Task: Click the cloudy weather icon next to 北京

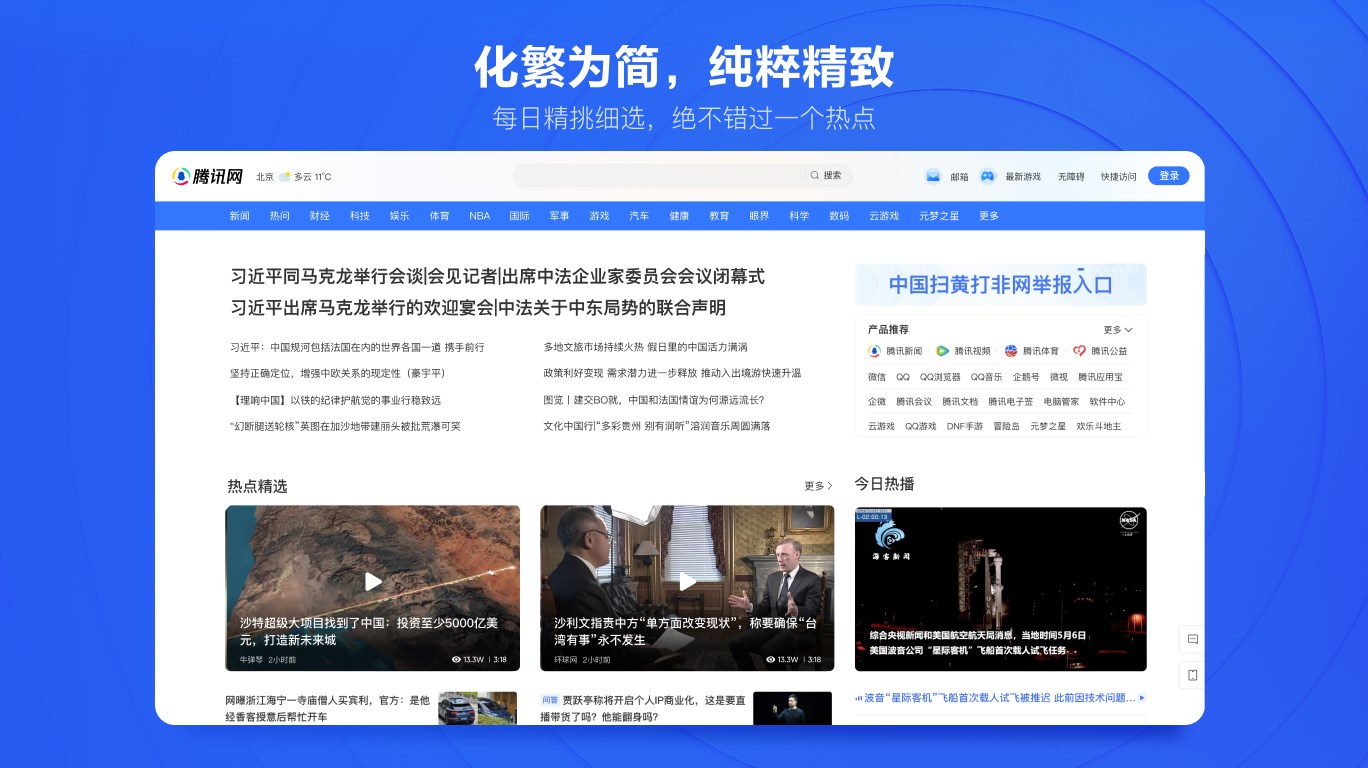Action: coord(284,177)
